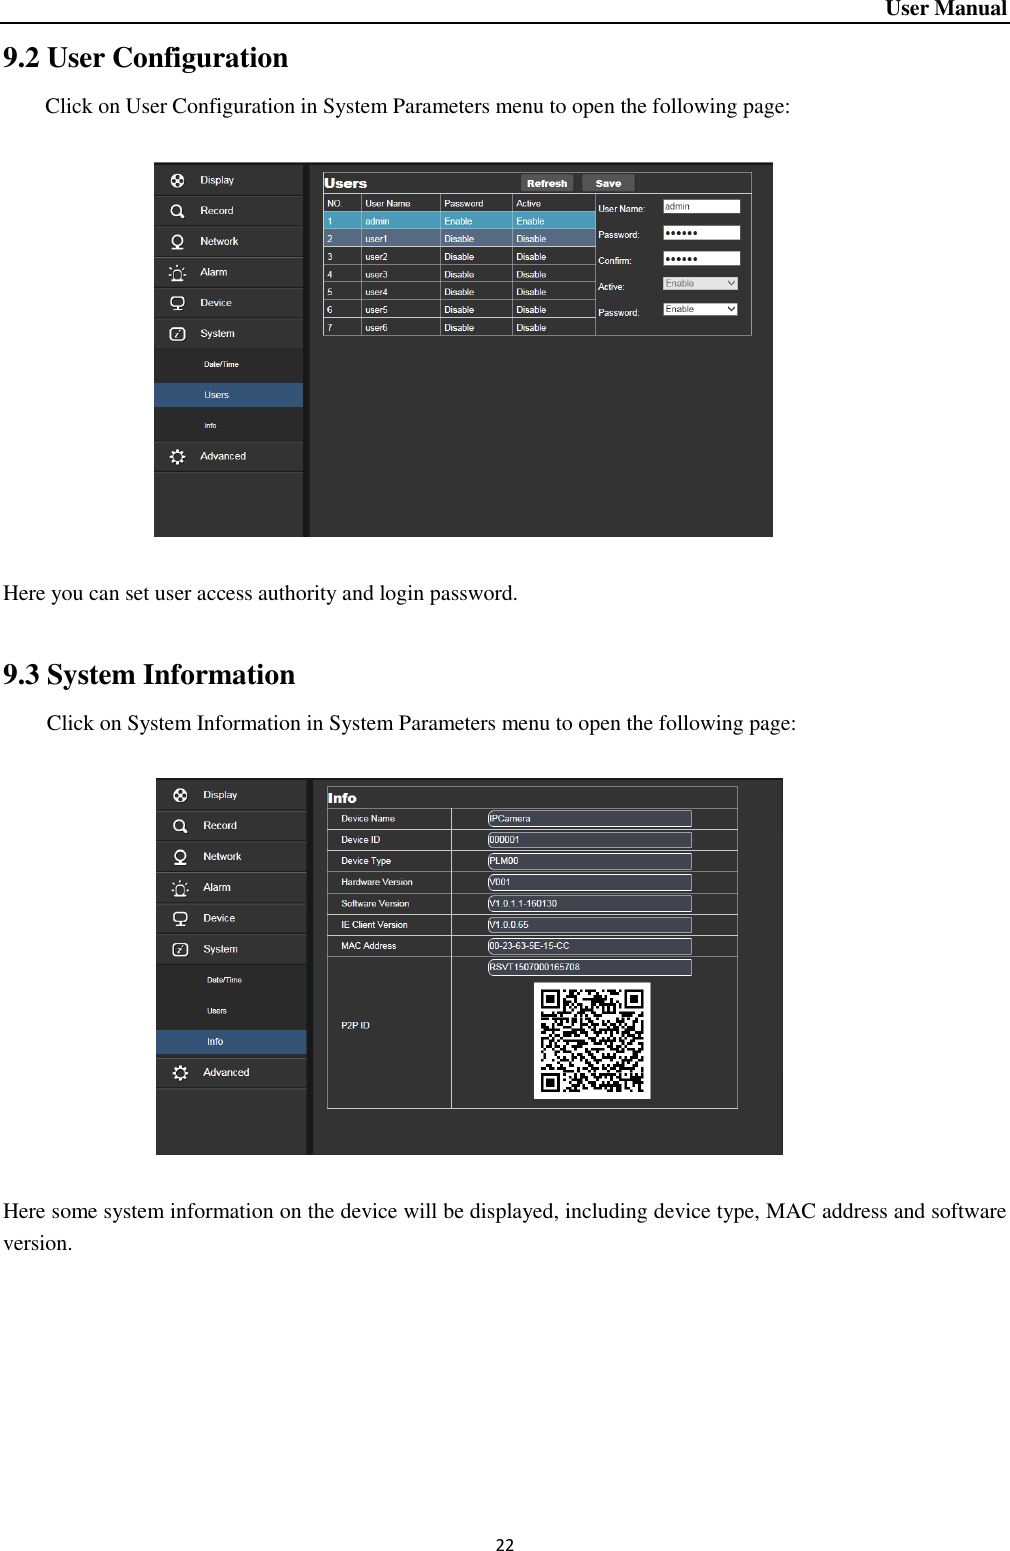The height and width of the screenshot is (1551, 1010).
Task: Open Display menu label in Users screenshot
Action: [x=217, y=180]
